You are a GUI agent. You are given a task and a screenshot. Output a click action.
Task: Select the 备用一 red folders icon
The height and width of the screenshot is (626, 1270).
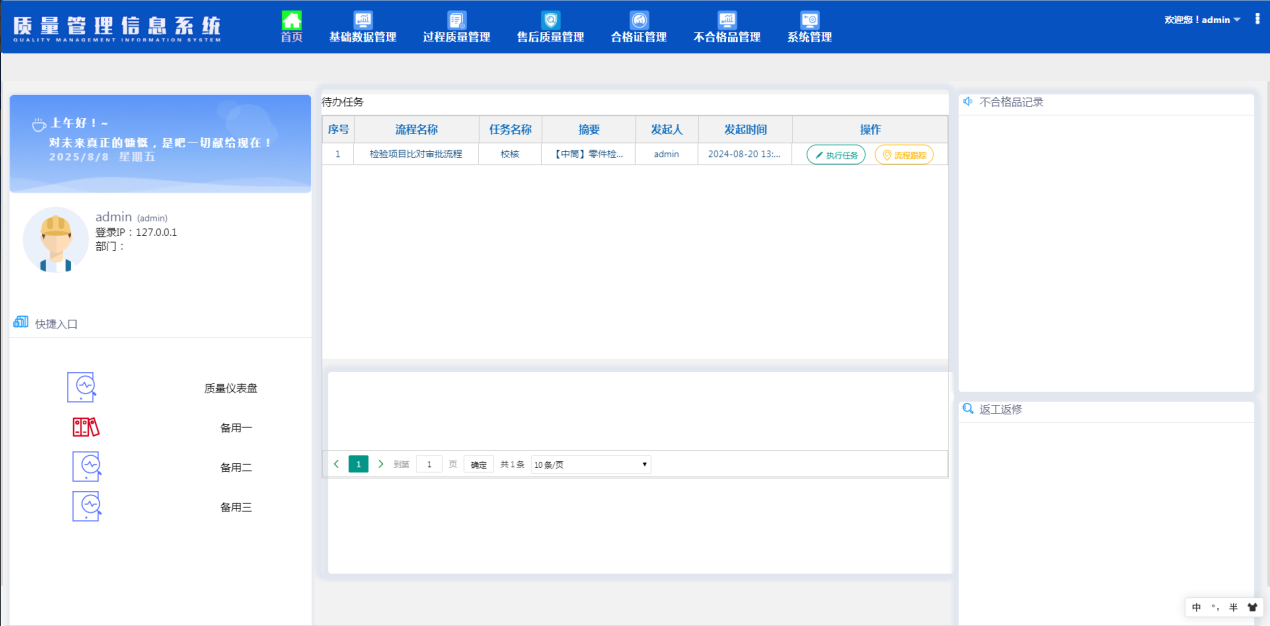pos(86,427)
